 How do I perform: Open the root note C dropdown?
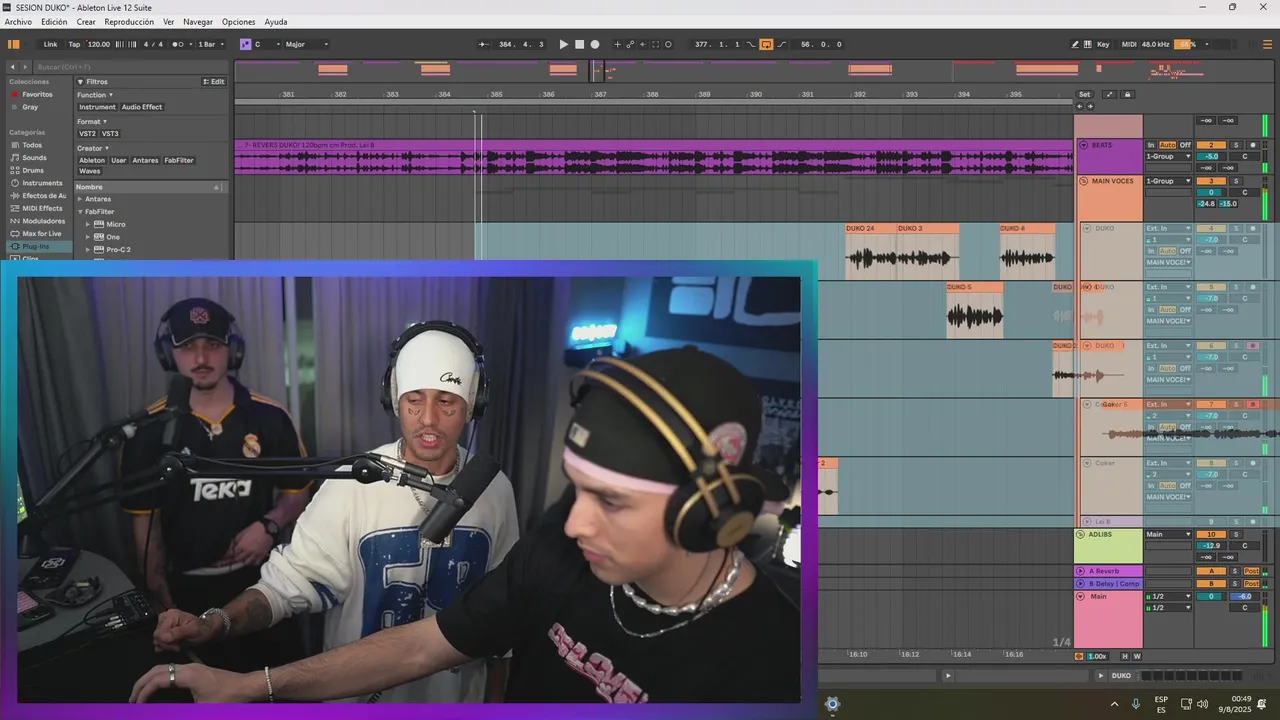[266, 44]
